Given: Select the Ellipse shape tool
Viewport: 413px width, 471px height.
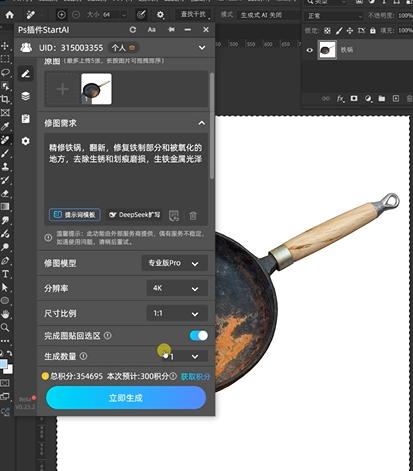Looking at the screenshot, I should coord(5,301).
